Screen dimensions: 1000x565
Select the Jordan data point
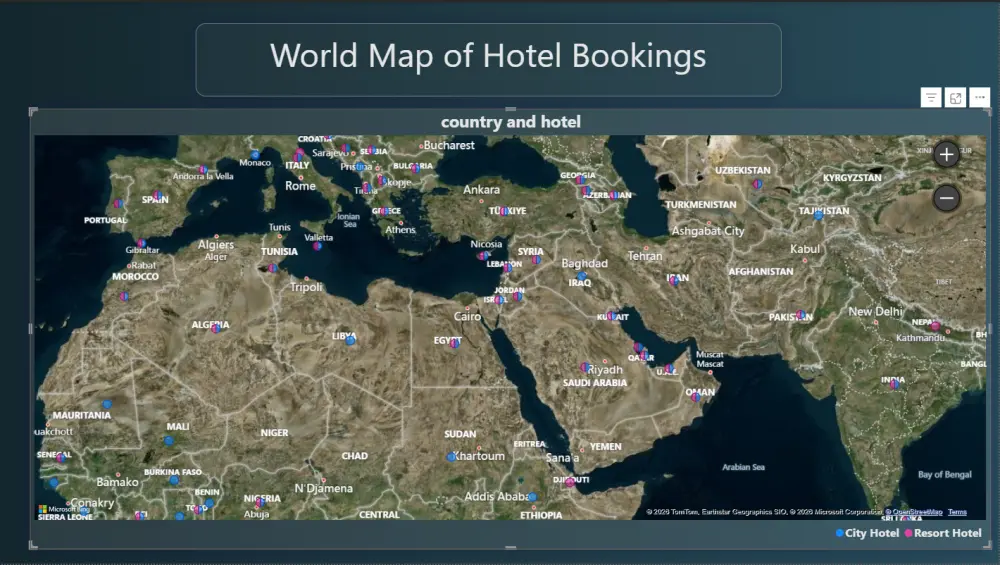[x=518, y=297]
